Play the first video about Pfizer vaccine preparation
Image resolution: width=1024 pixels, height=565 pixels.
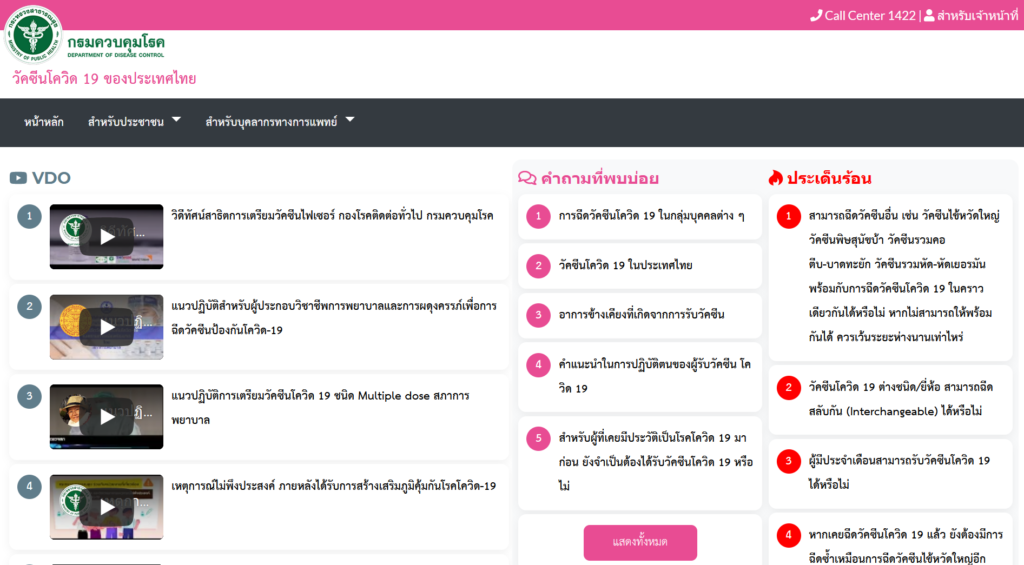coord(106,236)
